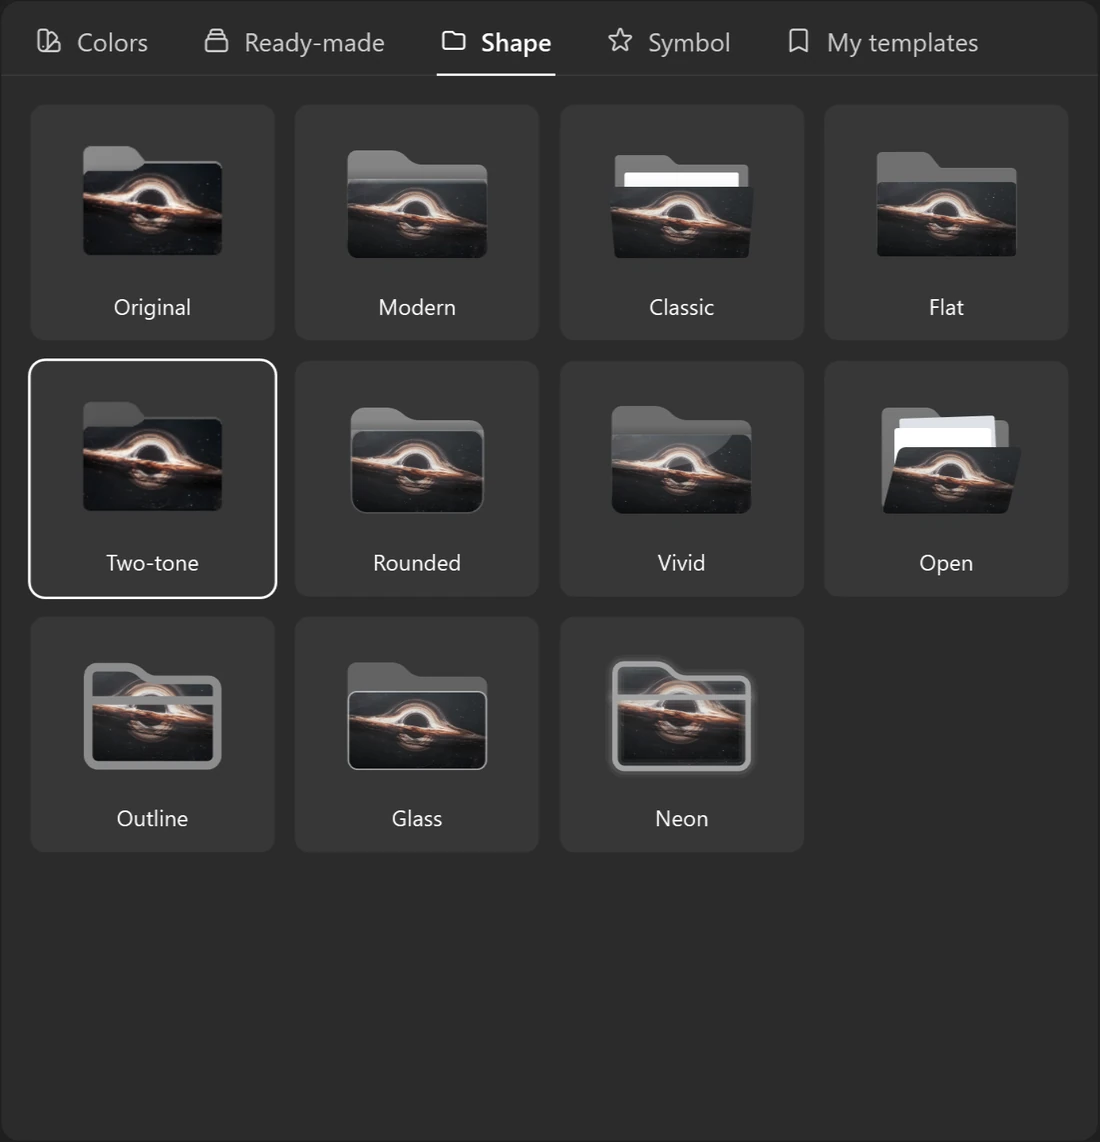Choose the Rounded folder shape icon

417,460
